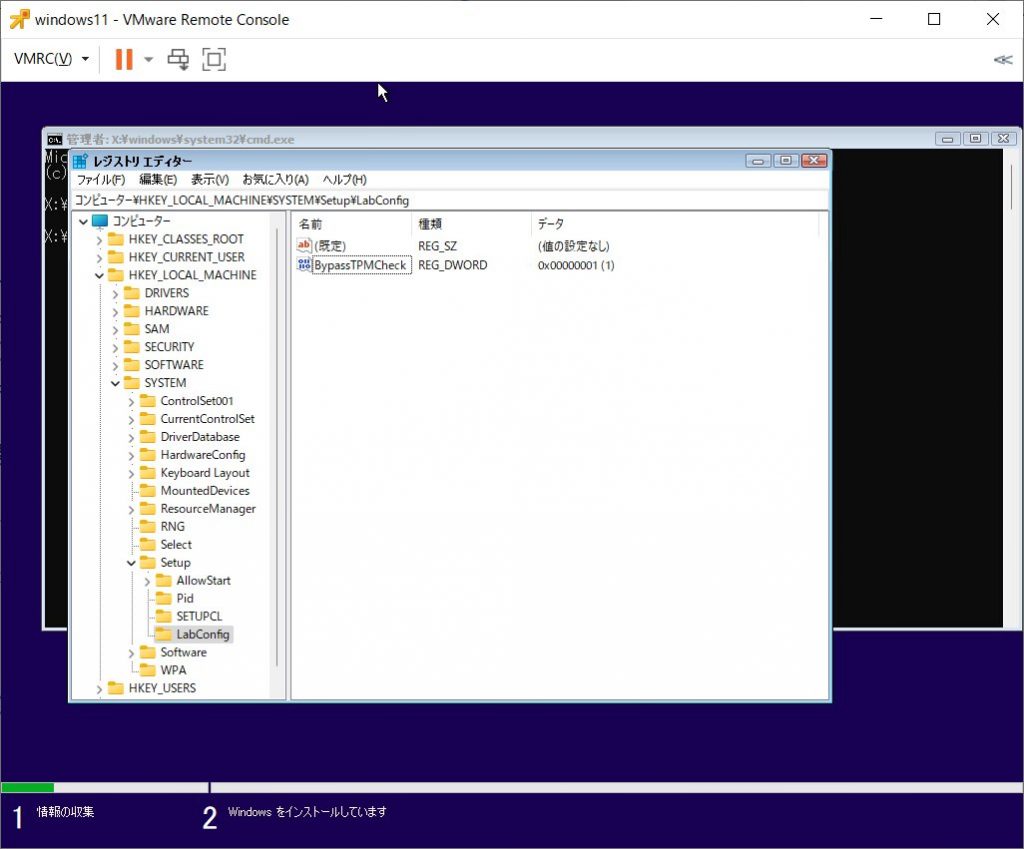Screen dimensions: 1024x849
Task: Expand the HKEY_CURRENT_USER key
Action: tap(99, 258)
